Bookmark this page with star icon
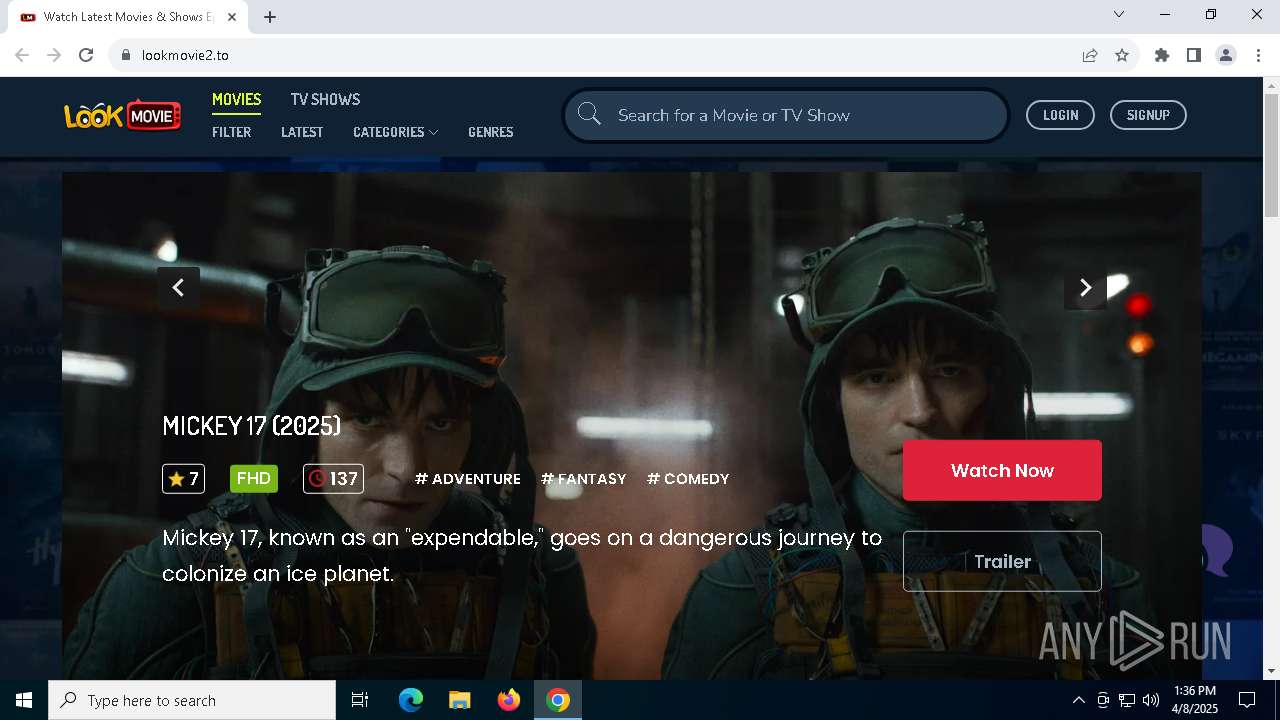1280x720 pixels. point(1122,55)
